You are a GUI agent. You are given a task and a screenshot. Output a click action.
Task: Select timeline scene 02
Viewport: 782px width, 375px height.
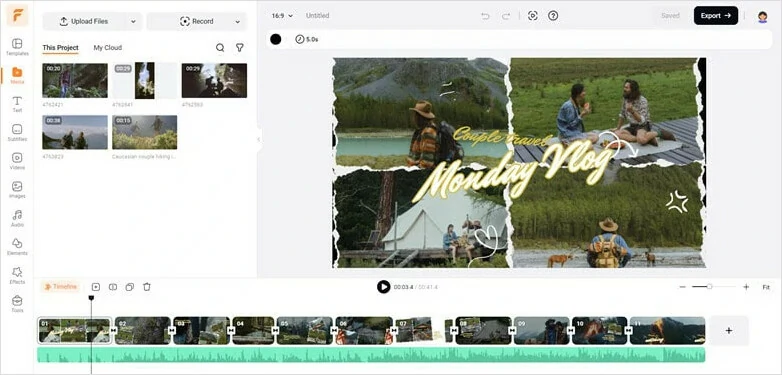[x=143, y=331]
